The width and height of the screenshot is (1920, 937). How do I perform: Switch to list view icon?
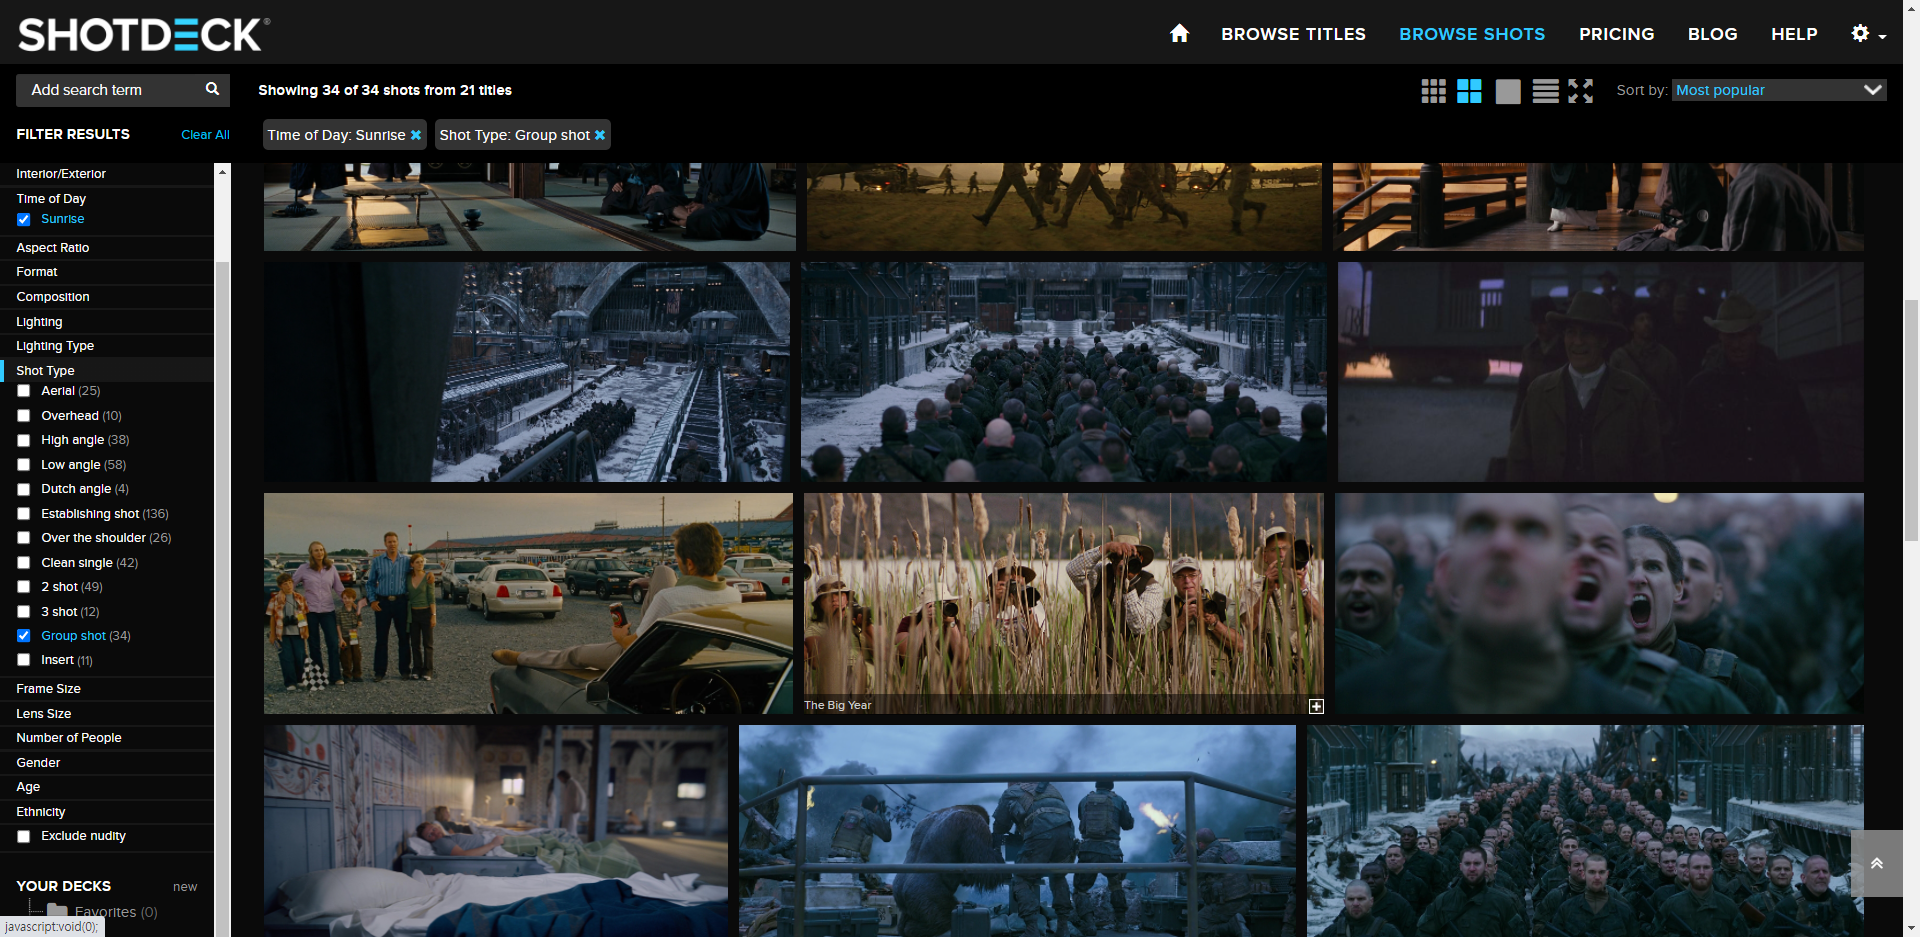[1545, 91]
